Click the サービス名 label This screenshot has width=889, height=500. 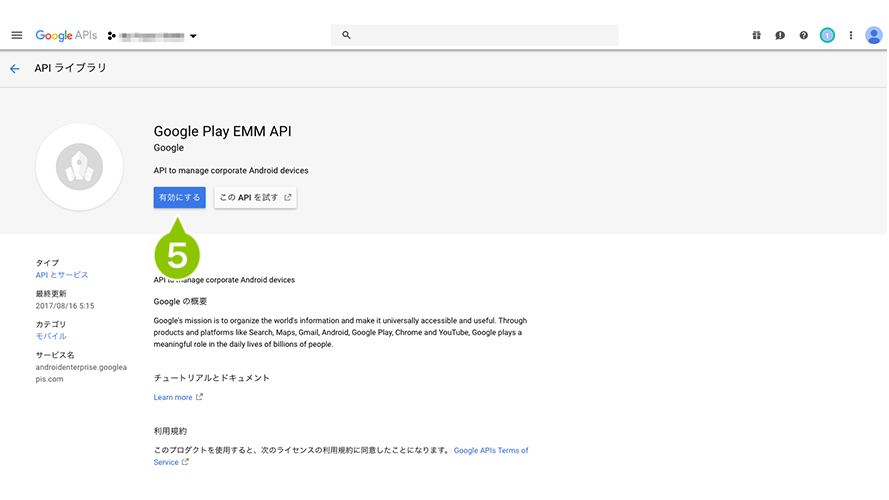click(55, 355)
